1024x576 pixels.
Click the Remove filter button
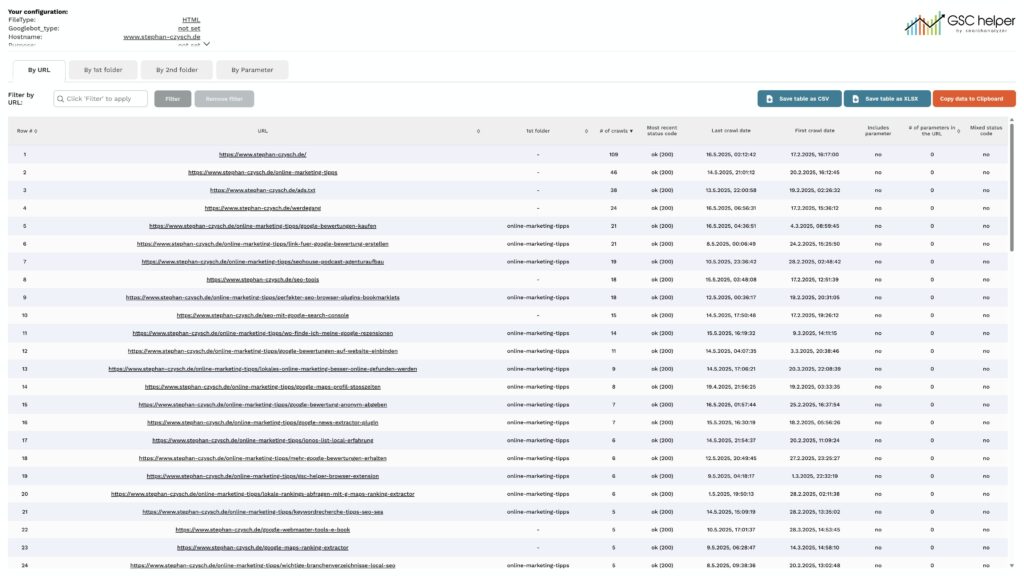[x=224, y=99]
